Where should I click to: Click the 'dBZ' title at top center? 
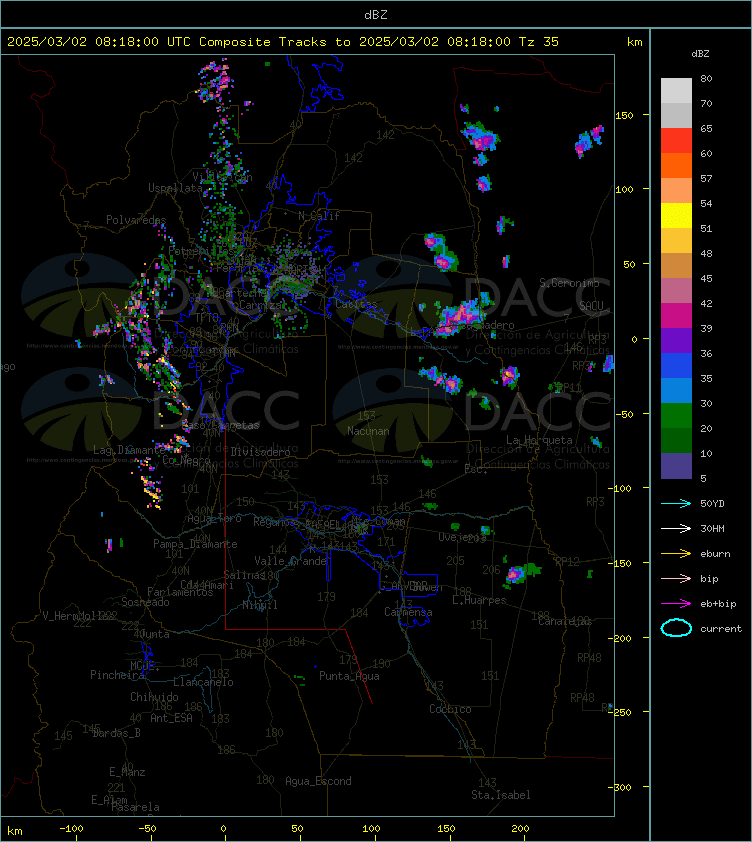[x=375, y=15]
